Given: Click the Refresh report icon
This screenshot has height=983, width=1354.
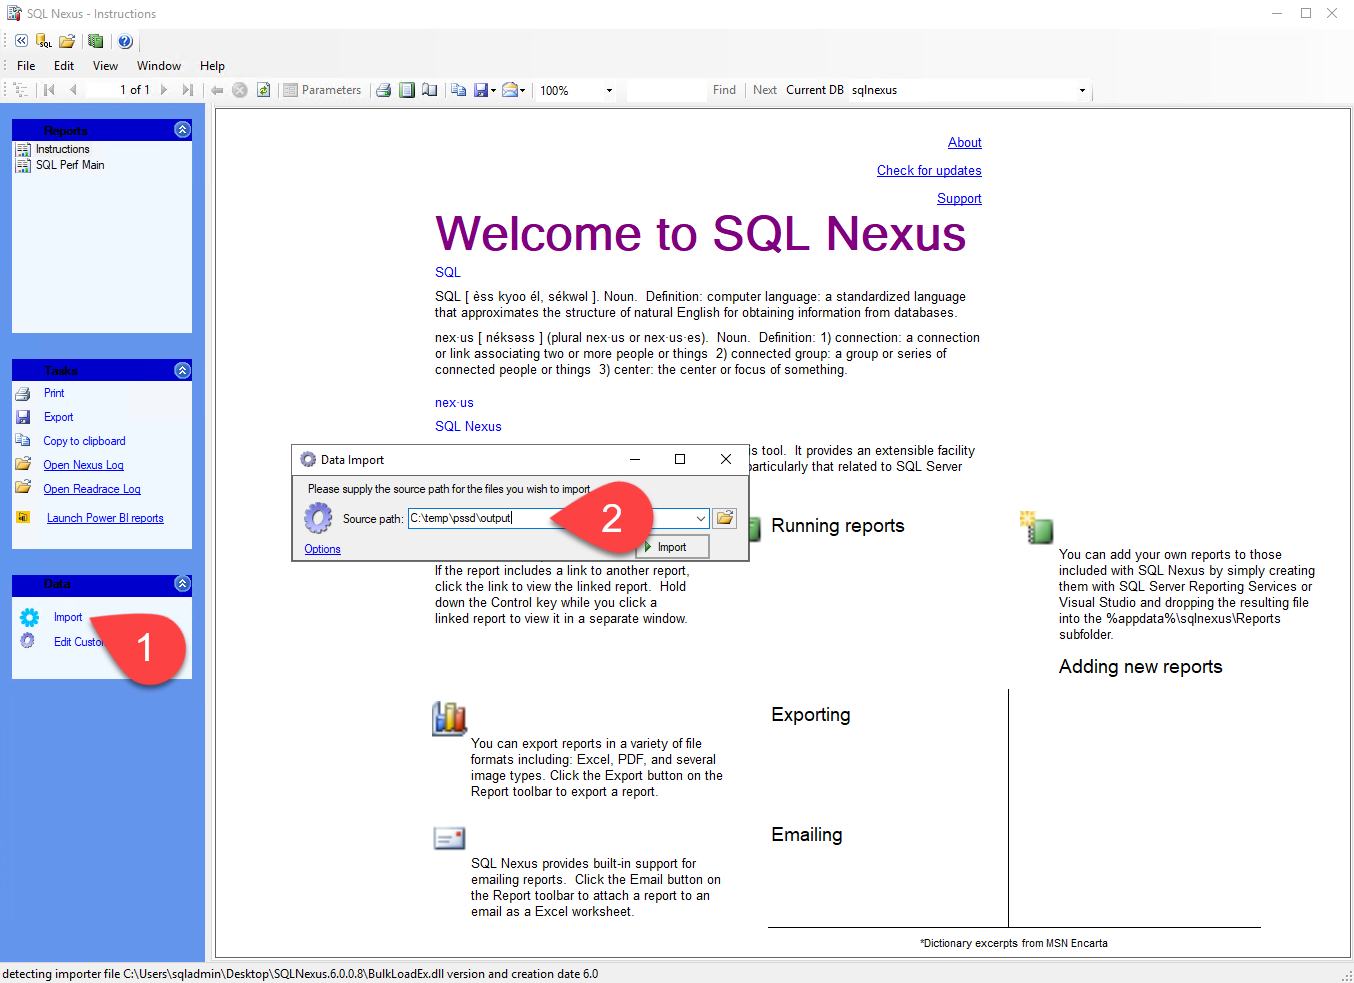Looking at the screenshot, I should coord(263,90).
